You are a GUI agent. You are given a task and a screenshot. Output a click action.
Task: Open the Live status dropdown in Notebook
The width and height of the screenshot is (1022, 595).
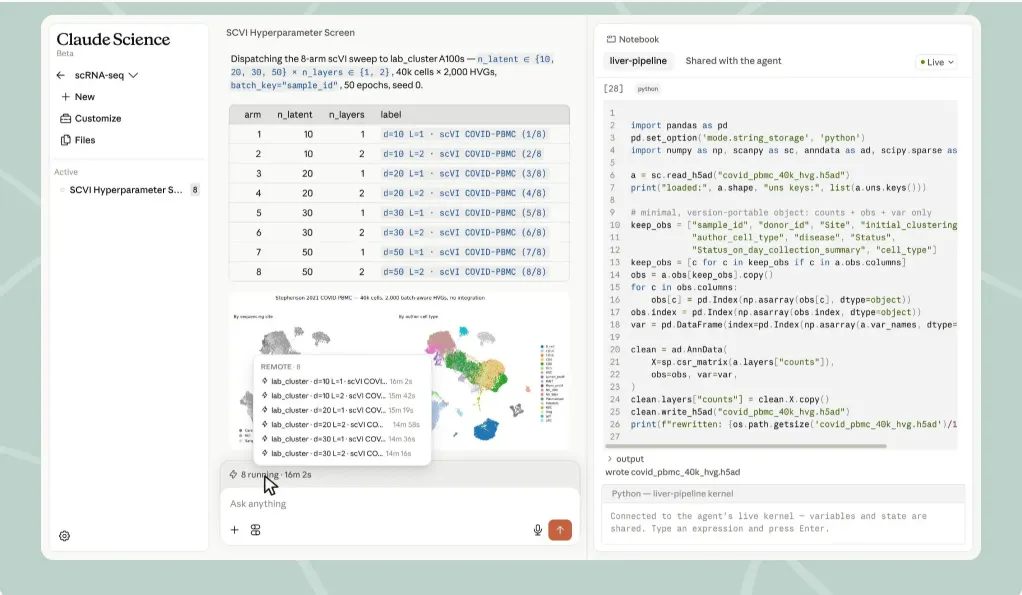pos(937,62)
